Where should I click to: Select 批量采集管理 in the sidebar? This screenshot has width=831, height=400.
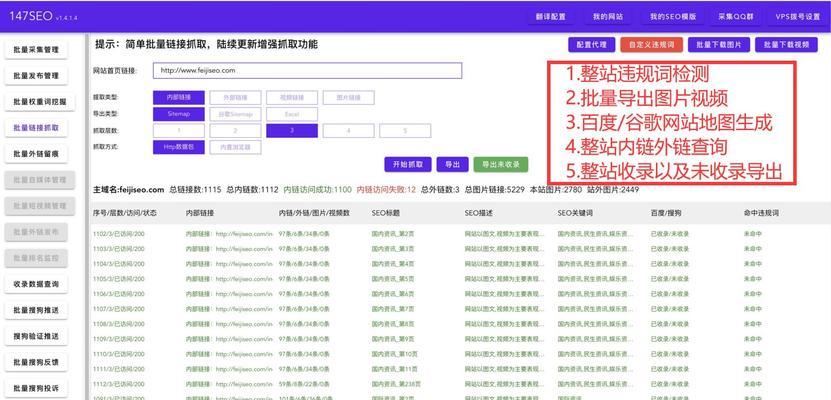click(36, 50)
